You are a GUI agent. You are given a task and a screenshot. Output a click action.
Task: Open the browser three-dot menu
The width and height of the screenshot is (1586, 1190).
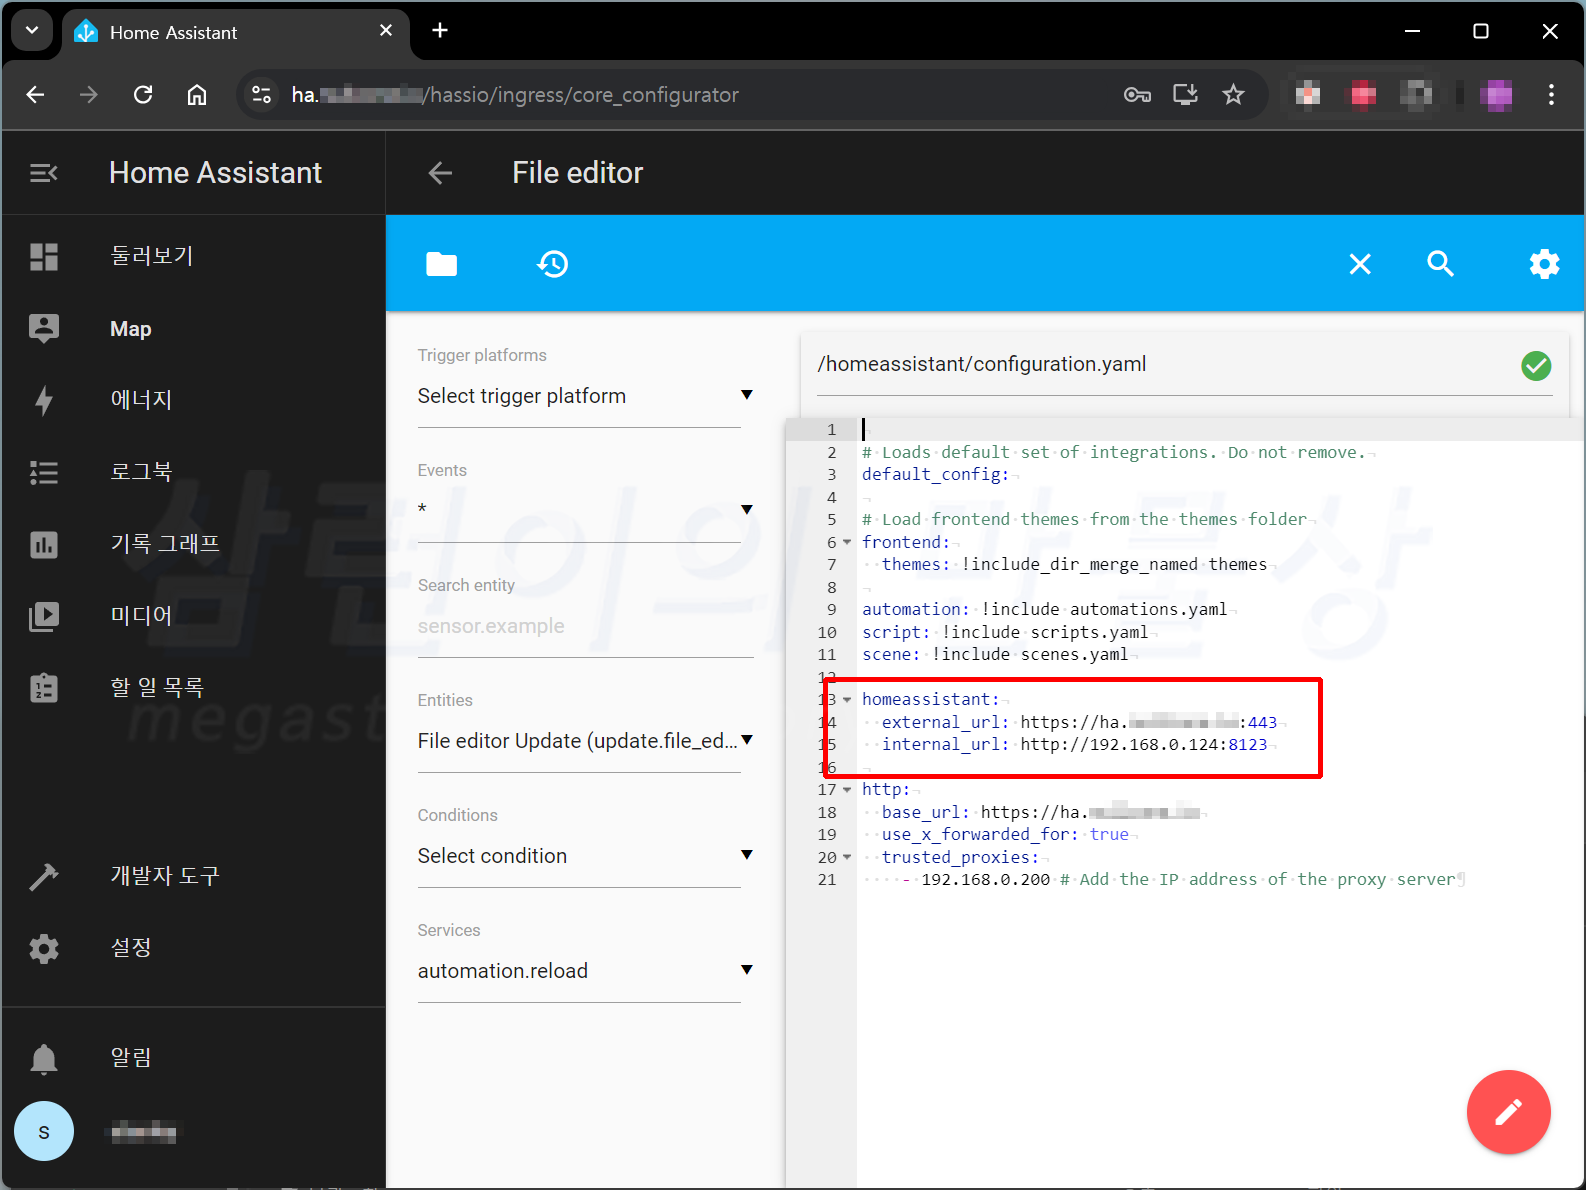(1551, 95)
